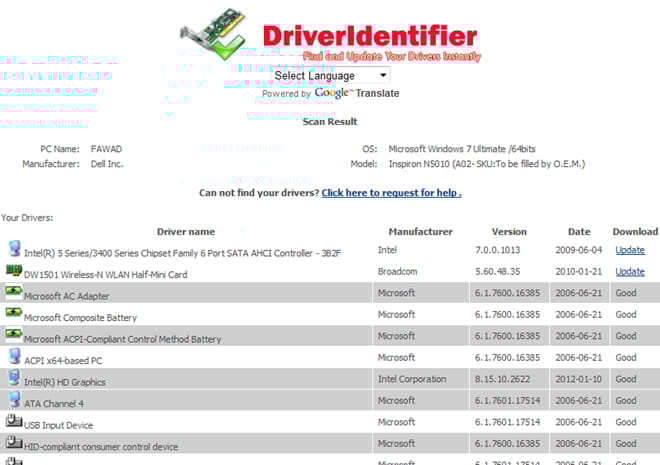
Task: Click version '7.0.0.1013'
Action: point(498,250)
